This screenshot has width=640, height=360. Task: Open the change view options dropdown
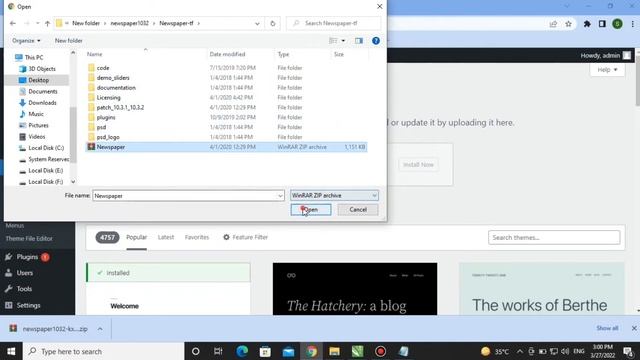coord(343,40)
